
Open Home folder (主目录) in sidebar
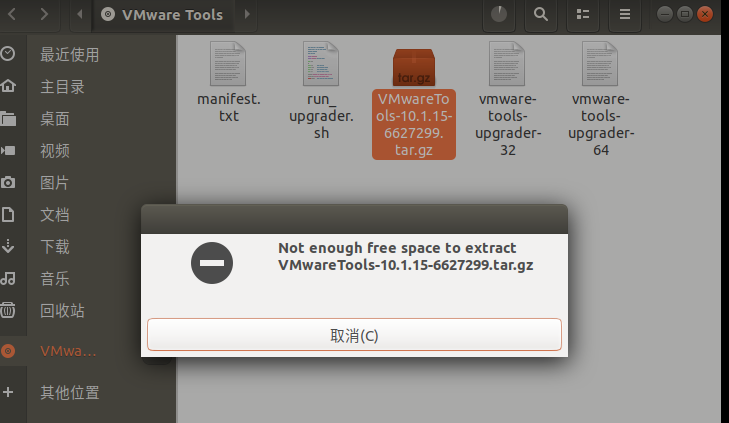tap(62, 87)
